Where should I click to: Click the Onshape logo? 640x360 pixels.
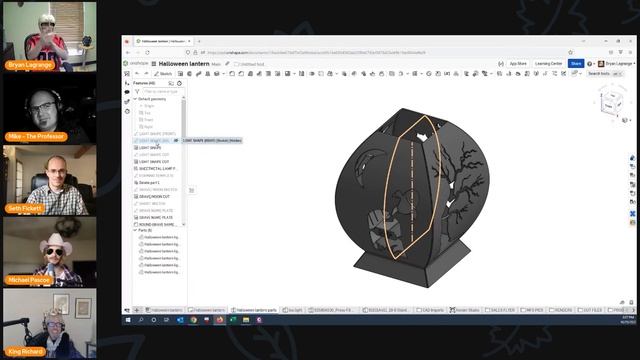pyautogui.click(x=136, y=64)
